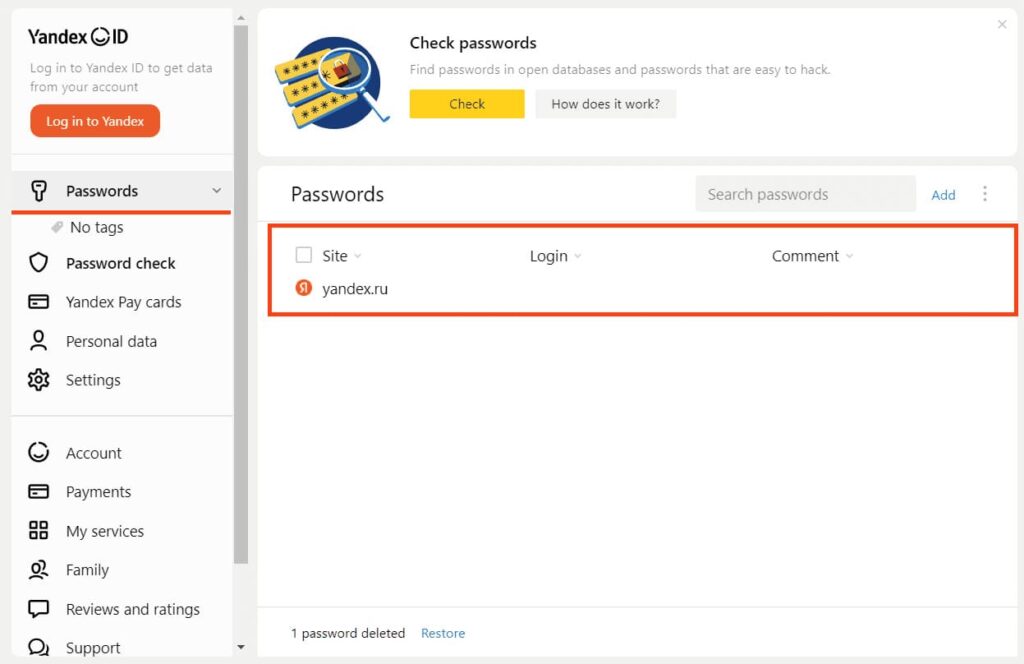Open the Site column sort dropdown
Viewport: 1024px width, 664px height.
coord(358,257)
